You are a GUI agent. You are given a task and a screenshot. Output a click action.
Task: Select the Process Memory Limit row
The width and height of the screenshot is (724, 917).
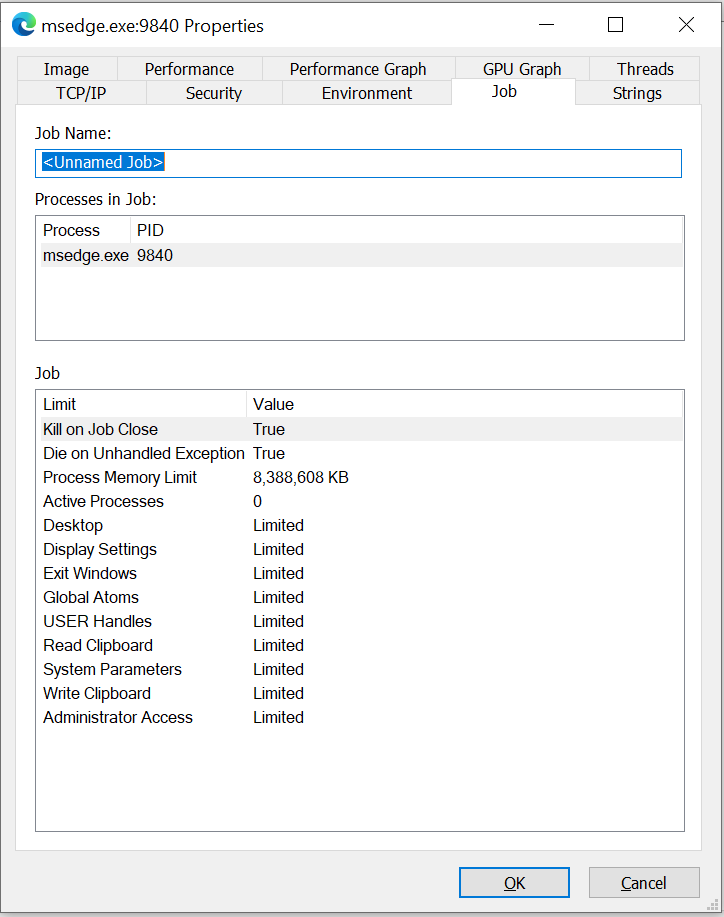click(150, 477)
